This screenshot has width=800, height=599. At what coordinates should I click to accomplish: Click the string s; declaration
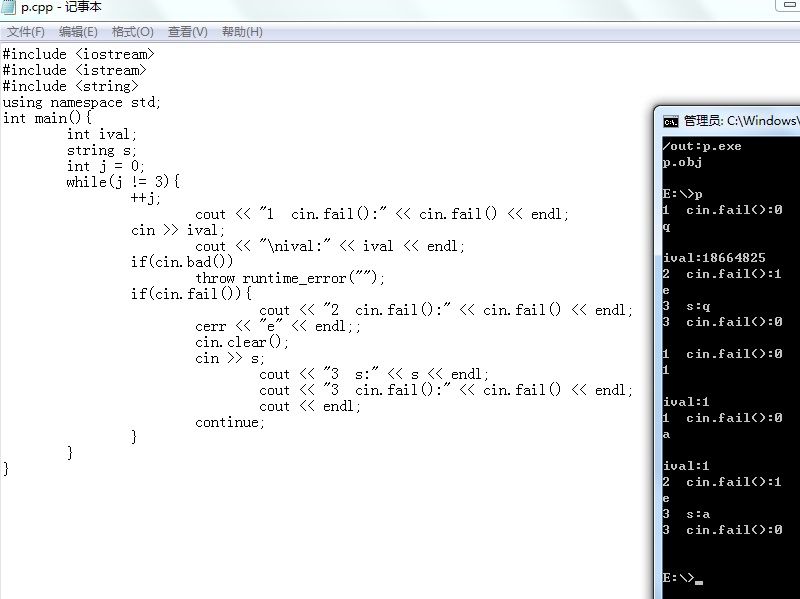(x=102, y=150)
